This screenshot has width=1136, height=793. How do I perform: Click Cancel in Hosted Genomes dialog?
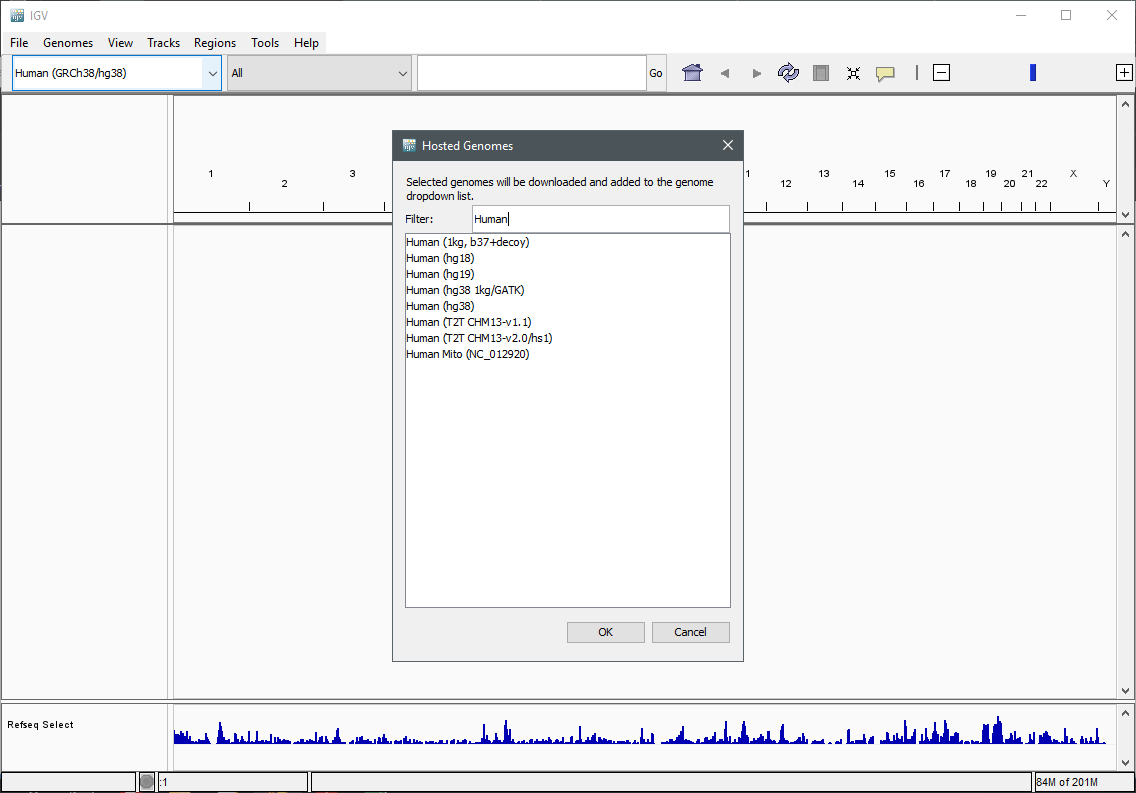(690, 632)
